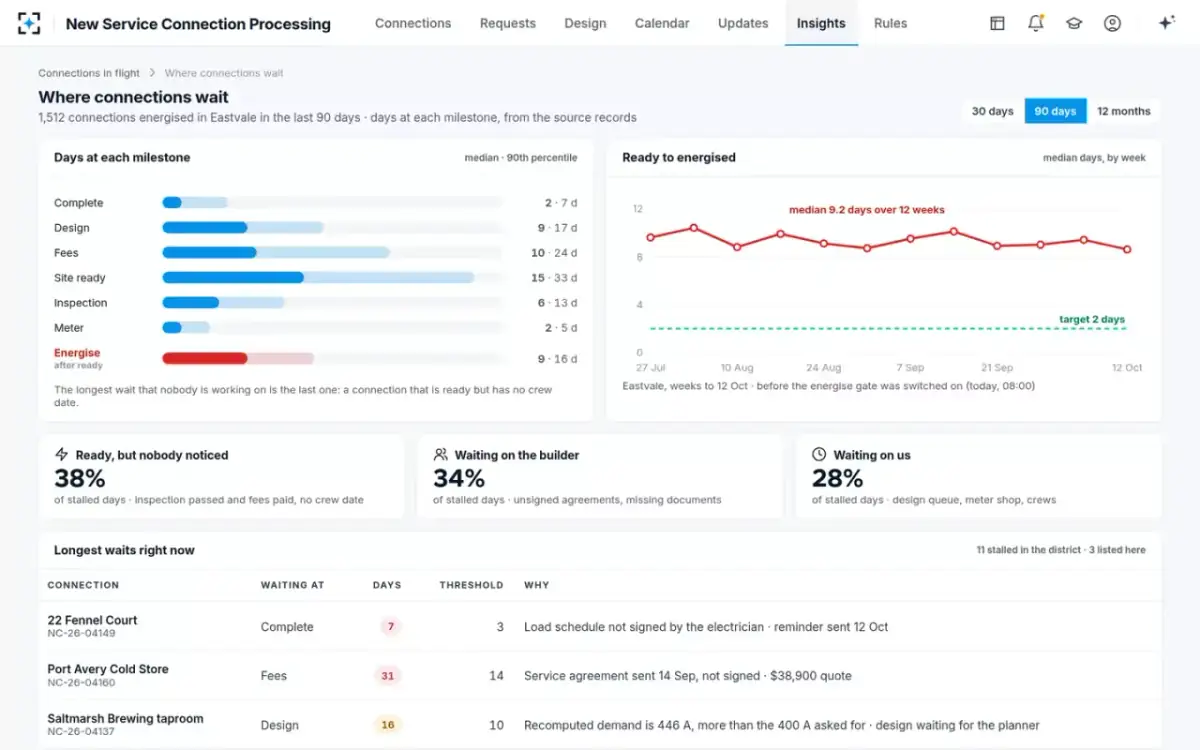The width and height of the screenshot is (1200, 750).
Task: Click the Complete milestone bar
Action: (x=332, y=203)
